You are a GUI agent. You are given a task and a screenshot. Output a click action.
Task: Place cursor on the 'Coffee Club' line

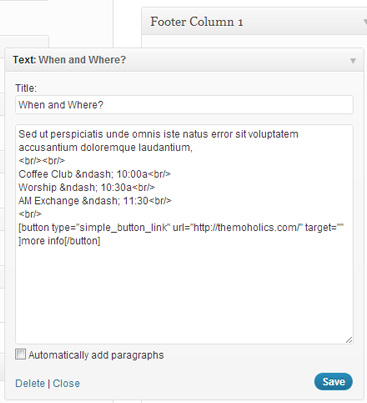click(95, 174)
